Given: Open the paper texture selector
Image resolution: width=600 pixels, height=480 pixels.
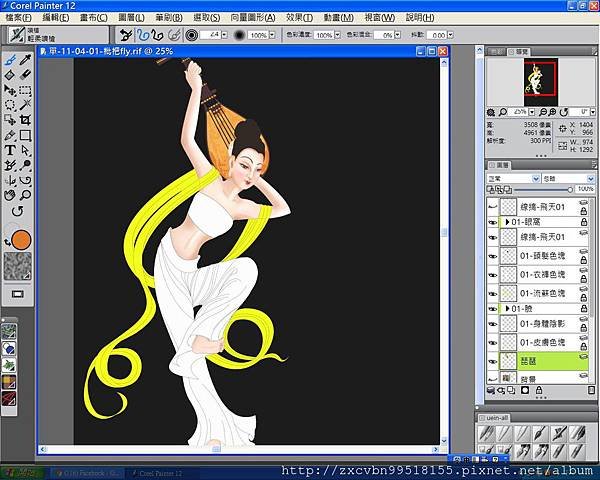Looking at the screenshot, I should [x=18, y=266].
